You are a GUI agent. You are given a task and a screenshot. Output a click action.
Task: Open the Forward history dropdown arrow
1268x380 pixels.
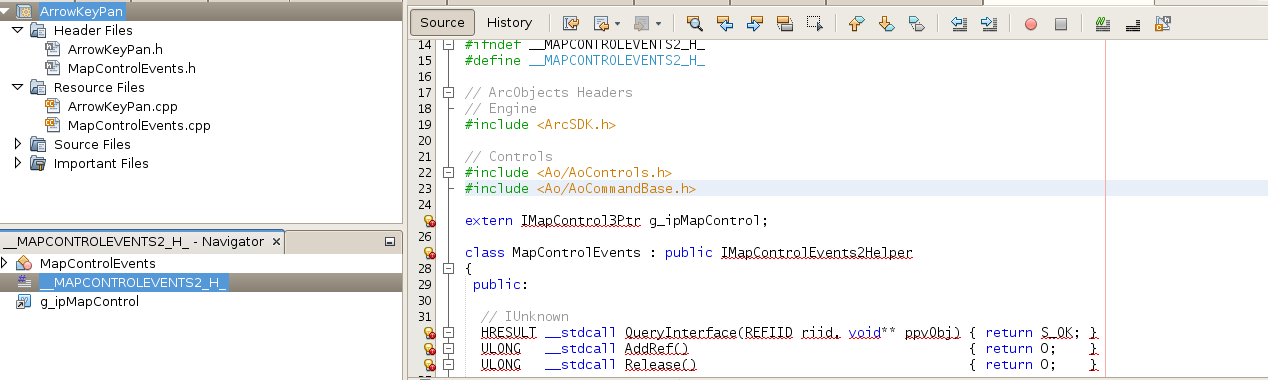point(658,23)
